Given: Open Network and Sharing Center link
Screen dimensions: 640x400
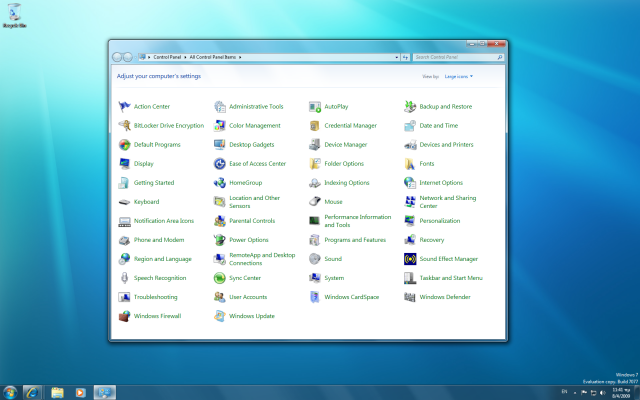Looking at the screenshot, I should [x=448, y=202].
